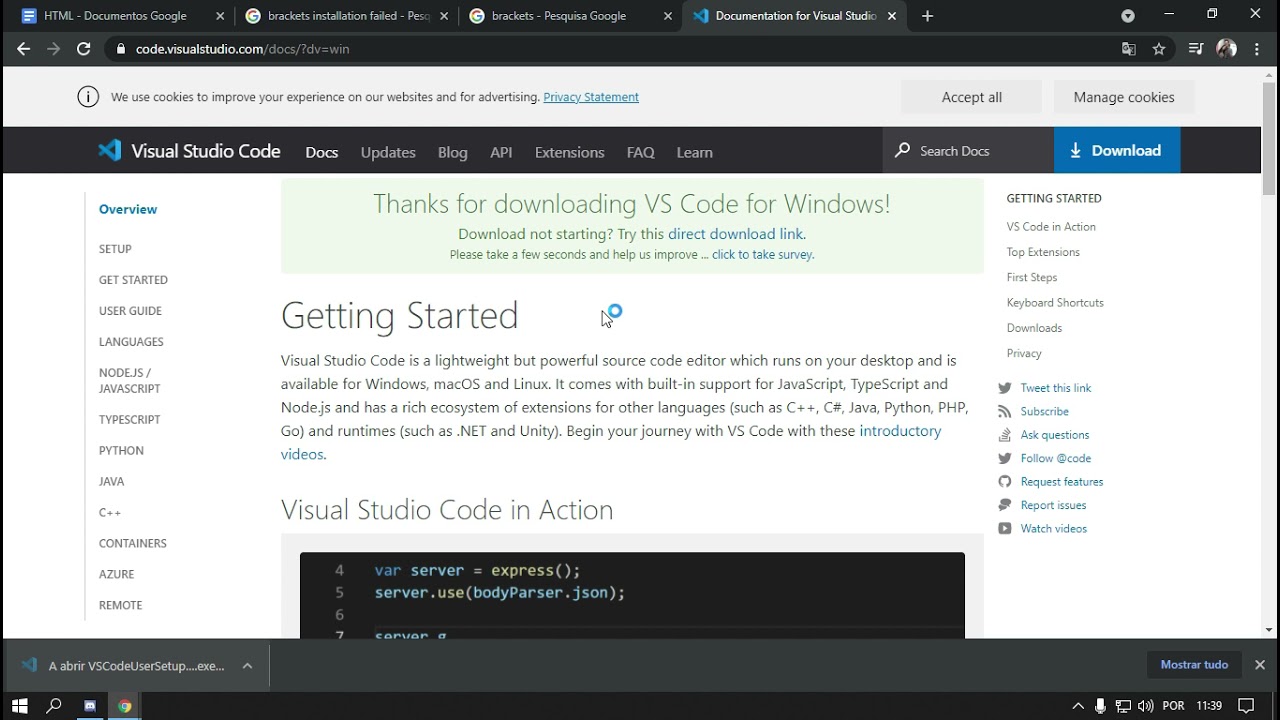Click Mostrar tudo in downloads bar
1280x720 pixels.
(x=1194, y=665)
